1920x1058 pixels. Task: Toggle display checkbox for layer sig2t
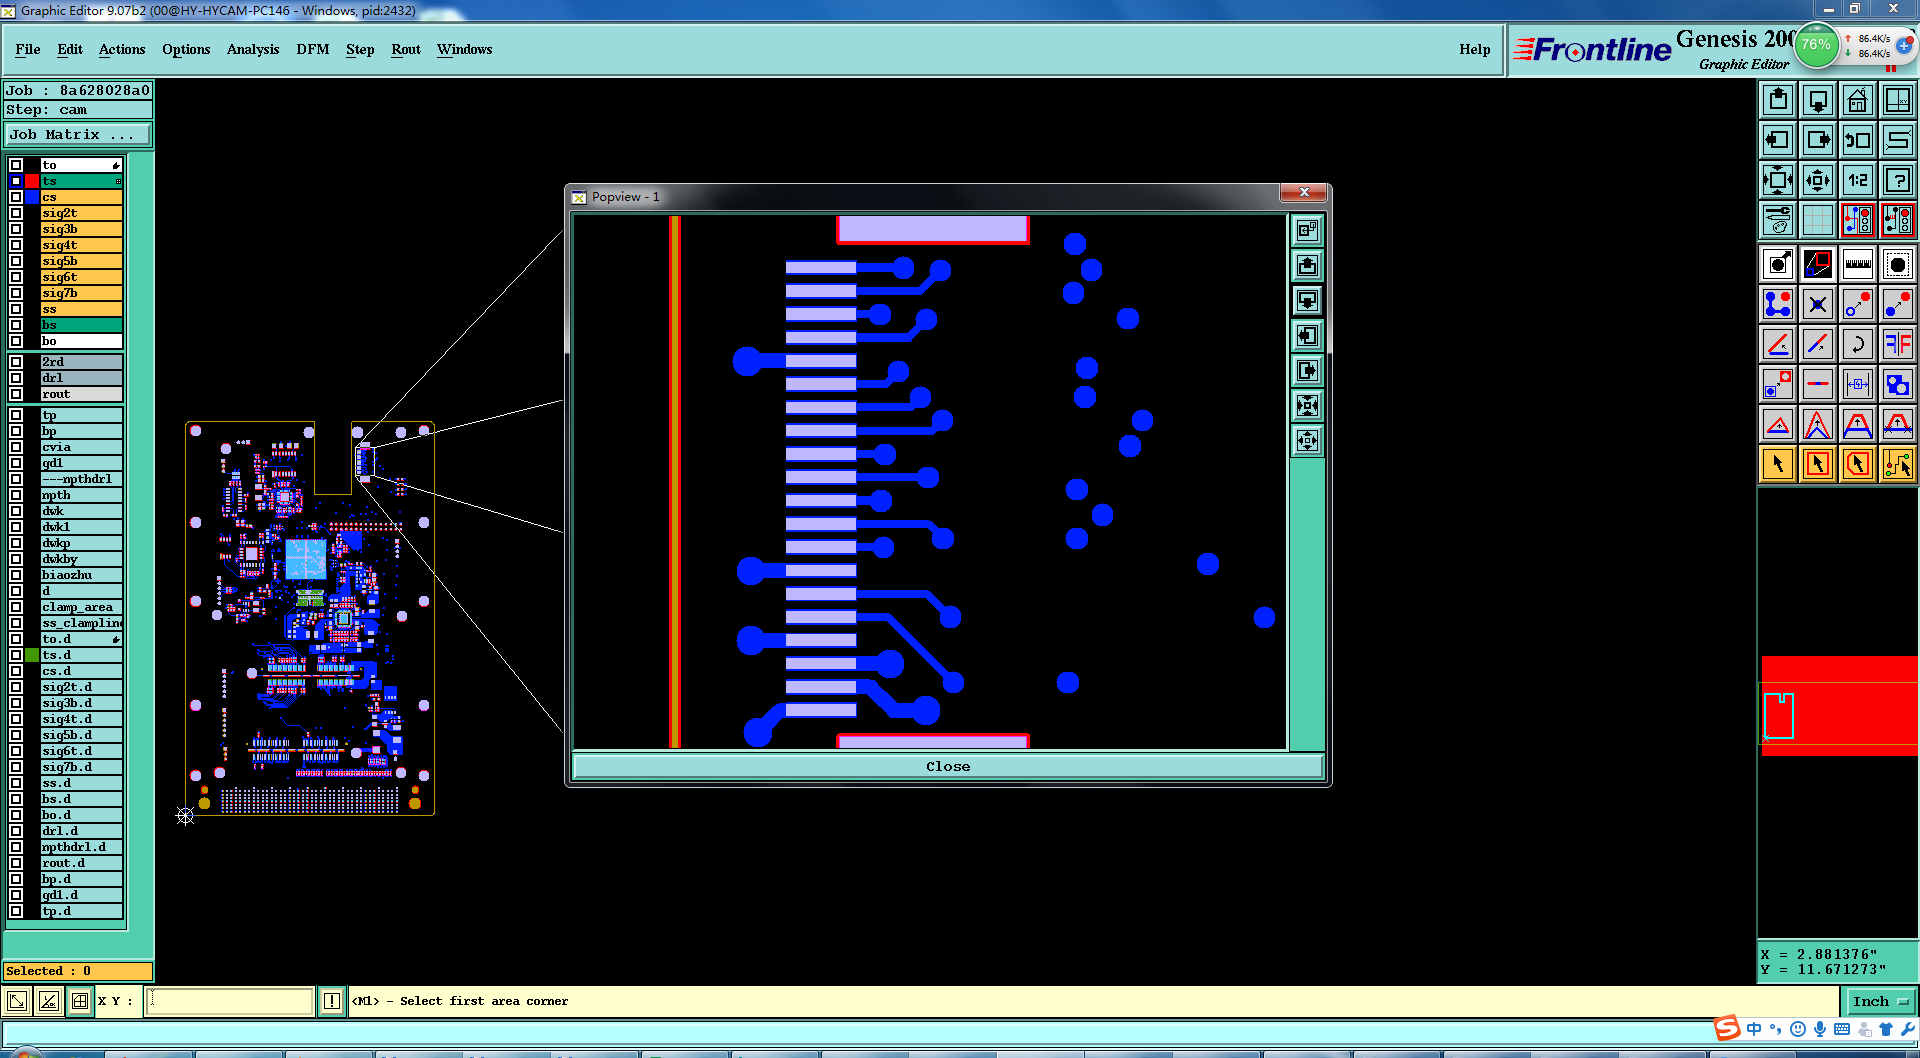click(16, 213)
